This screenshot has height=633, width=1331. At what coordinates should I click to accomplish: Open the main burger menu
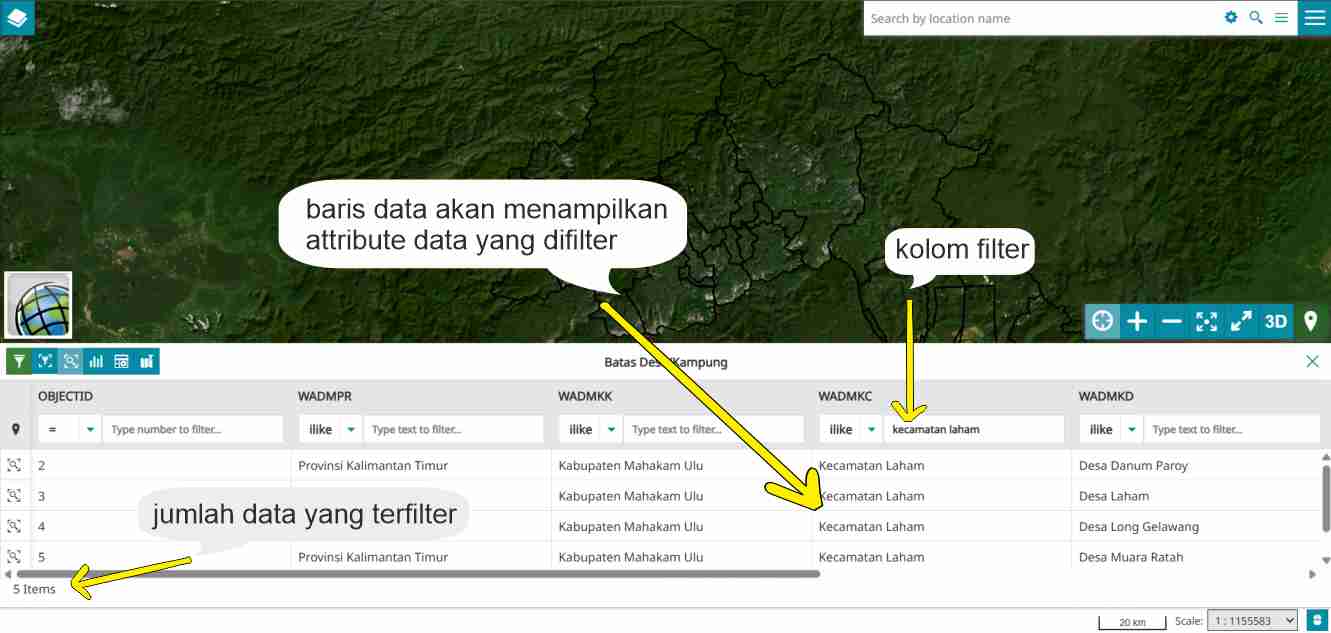point(1314,18)
